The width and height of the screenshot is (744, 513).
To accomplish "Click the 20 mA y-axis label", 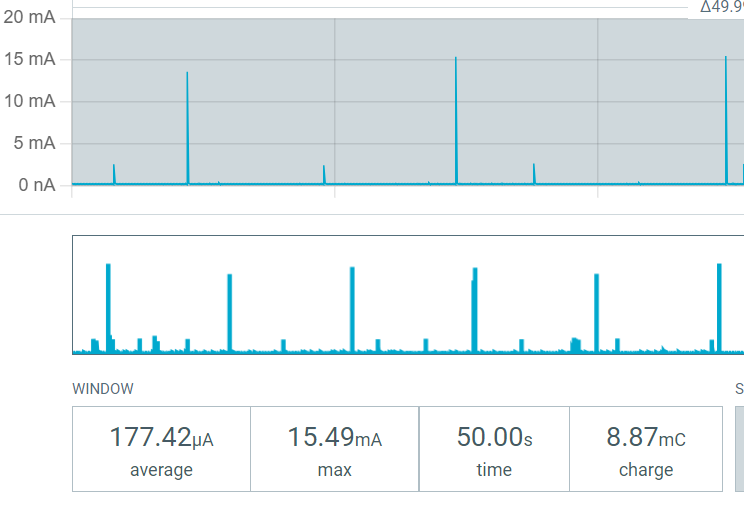I will [29, 17].
